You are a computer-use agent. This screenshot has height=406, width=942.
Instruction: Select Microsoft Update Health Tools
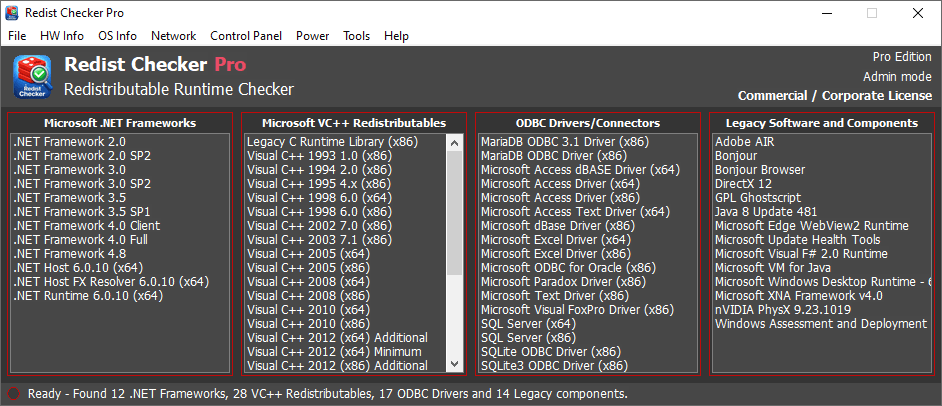click(x=798, y=240)
